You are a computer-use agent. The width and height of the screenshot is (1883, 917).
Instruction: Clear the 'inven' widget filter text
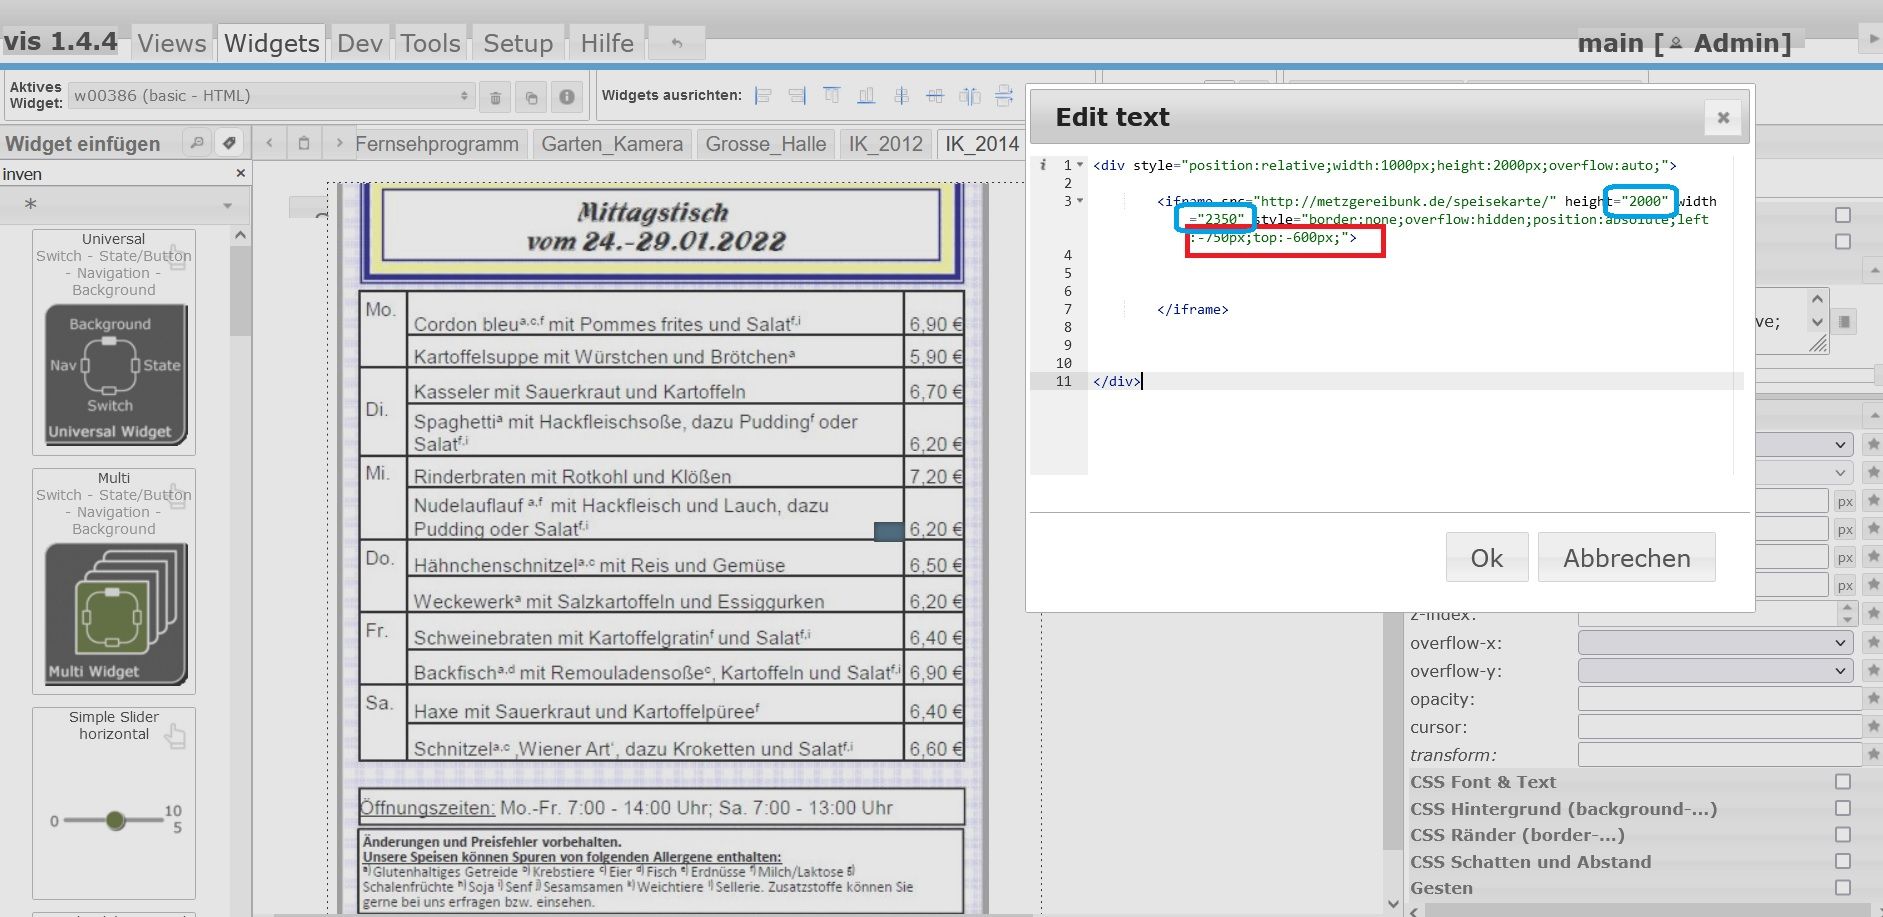click(240, 174)
